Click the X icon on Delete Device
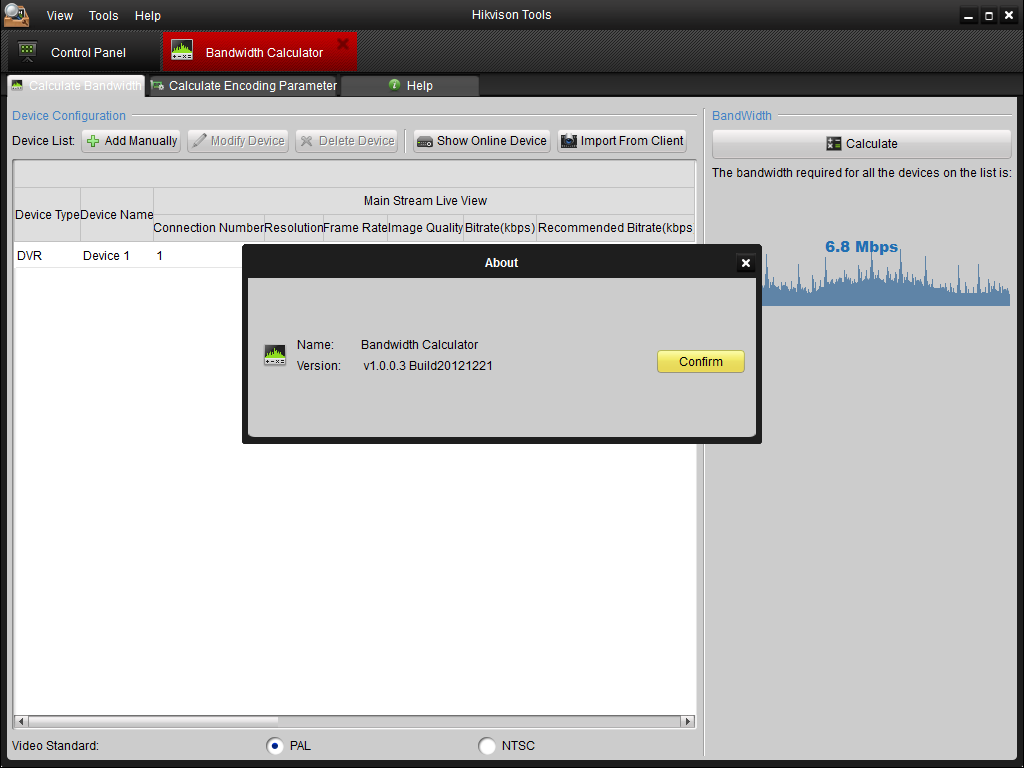 [x=306, y=141]
